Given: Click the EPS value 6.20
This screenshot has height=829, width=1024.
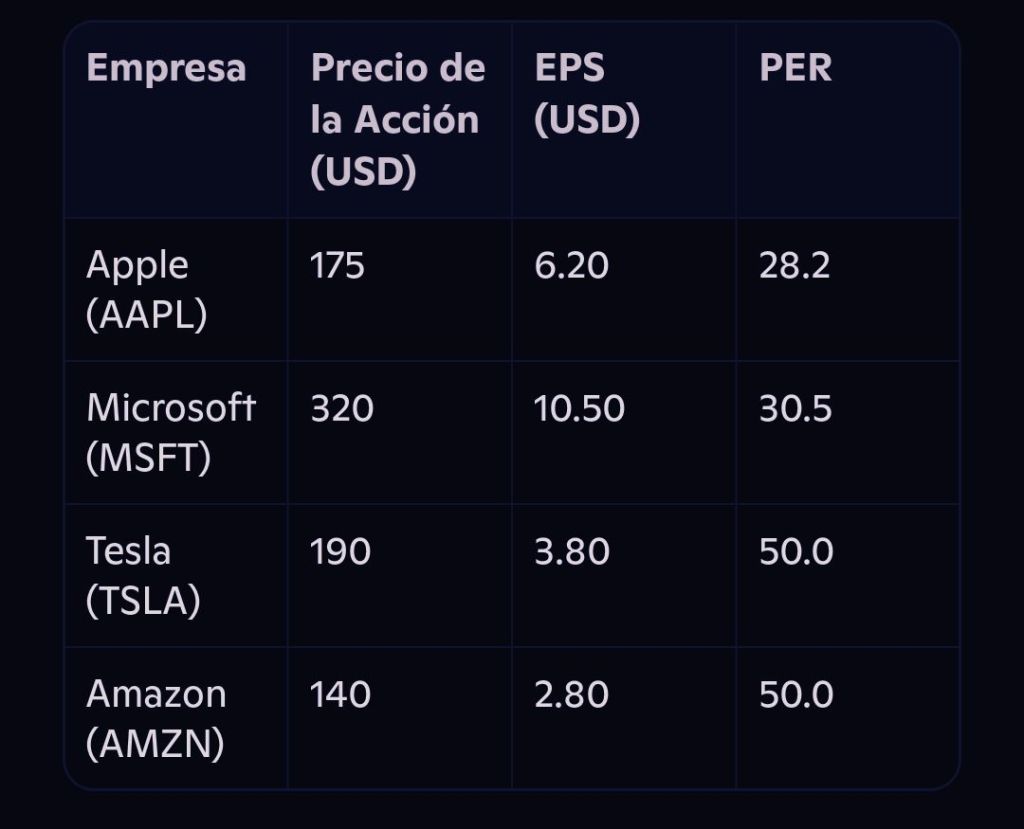Looking at the screenshot, I should [571, 266].
